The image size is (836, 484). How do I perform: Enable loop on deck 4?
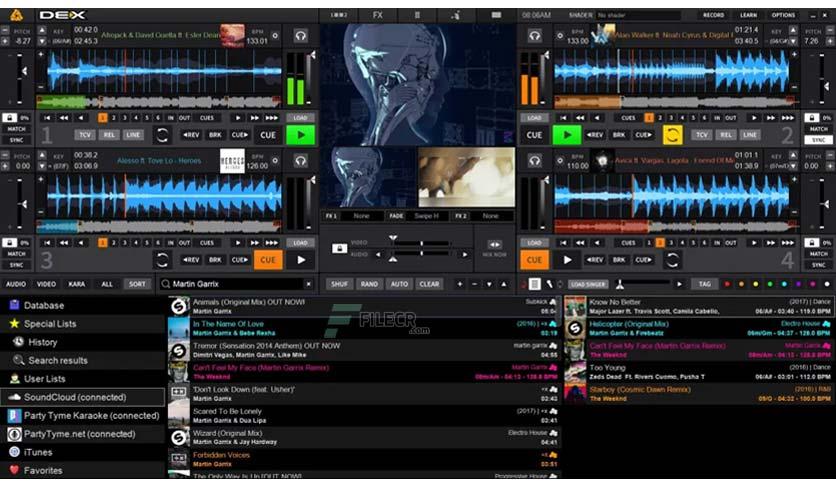pos(672,260)
